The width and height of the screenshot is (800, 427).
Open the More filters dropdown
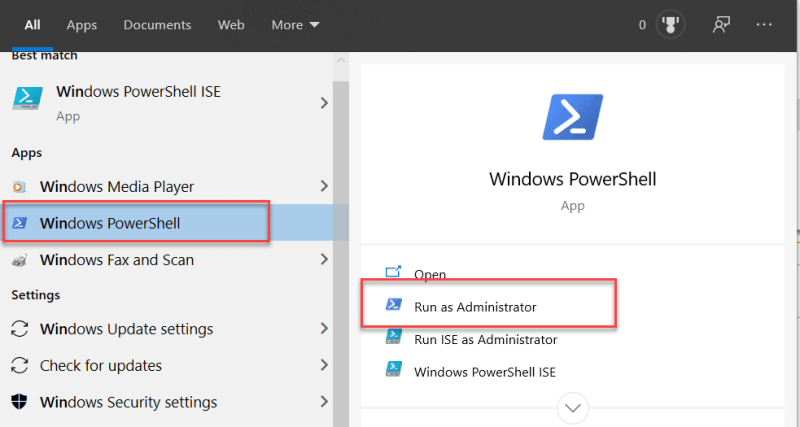[295, 25]
